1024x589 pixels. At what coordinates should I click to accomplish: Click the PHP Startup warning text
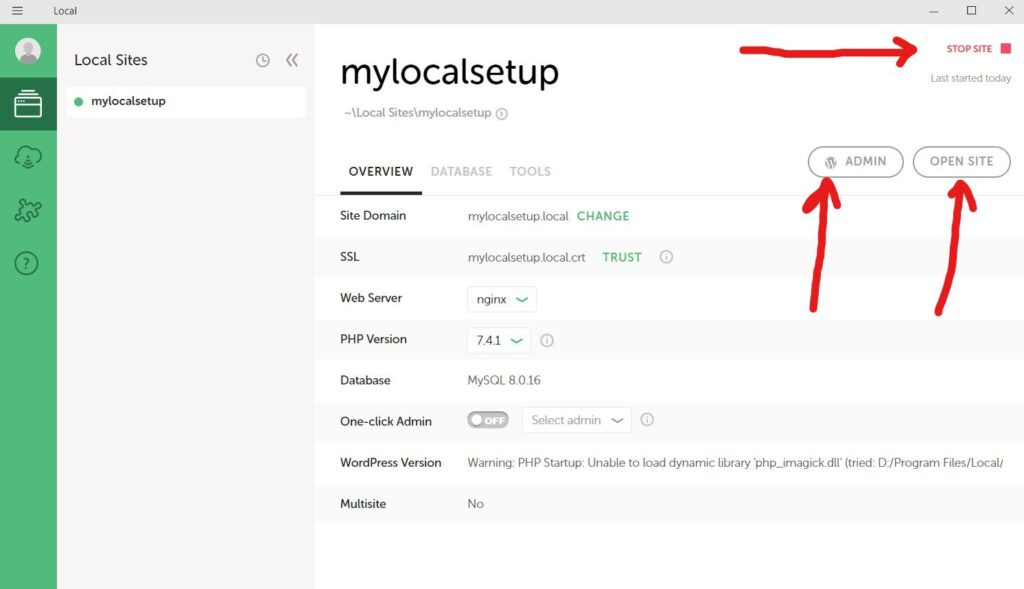click(x=735, y=462)
